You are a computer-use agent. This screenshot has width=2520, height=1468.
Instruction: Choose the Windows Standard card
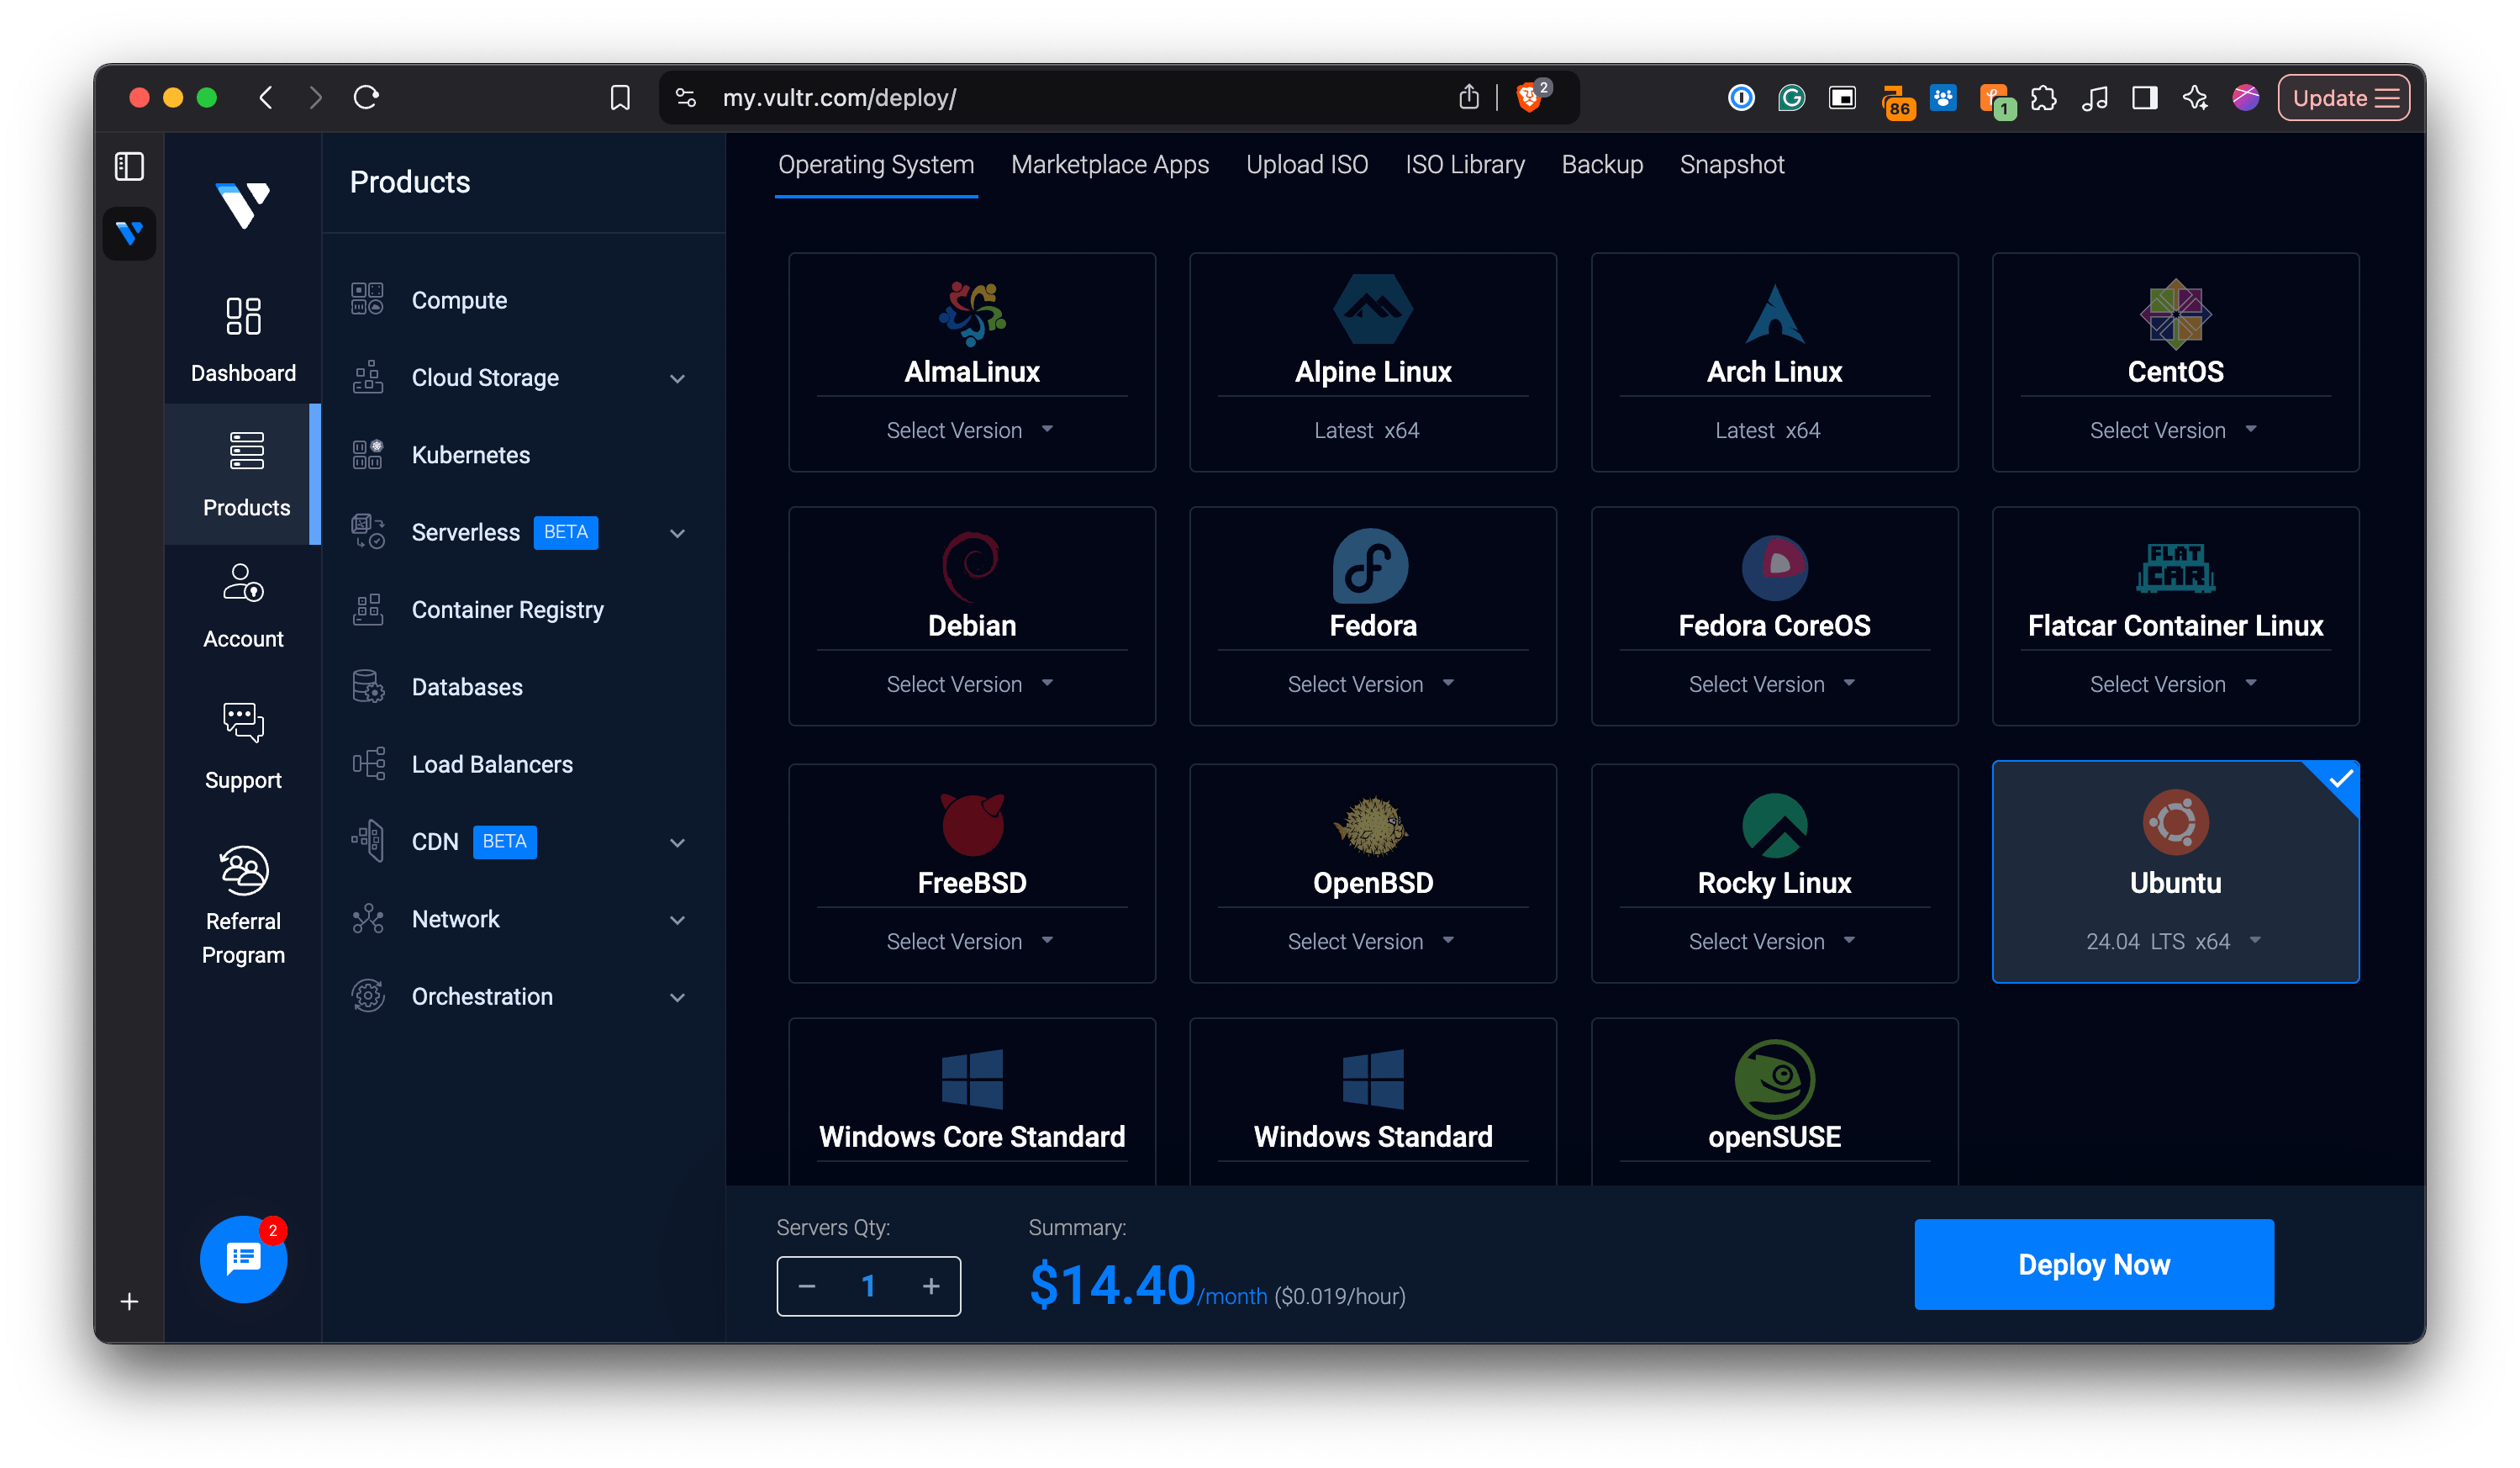(1372, 1102)
